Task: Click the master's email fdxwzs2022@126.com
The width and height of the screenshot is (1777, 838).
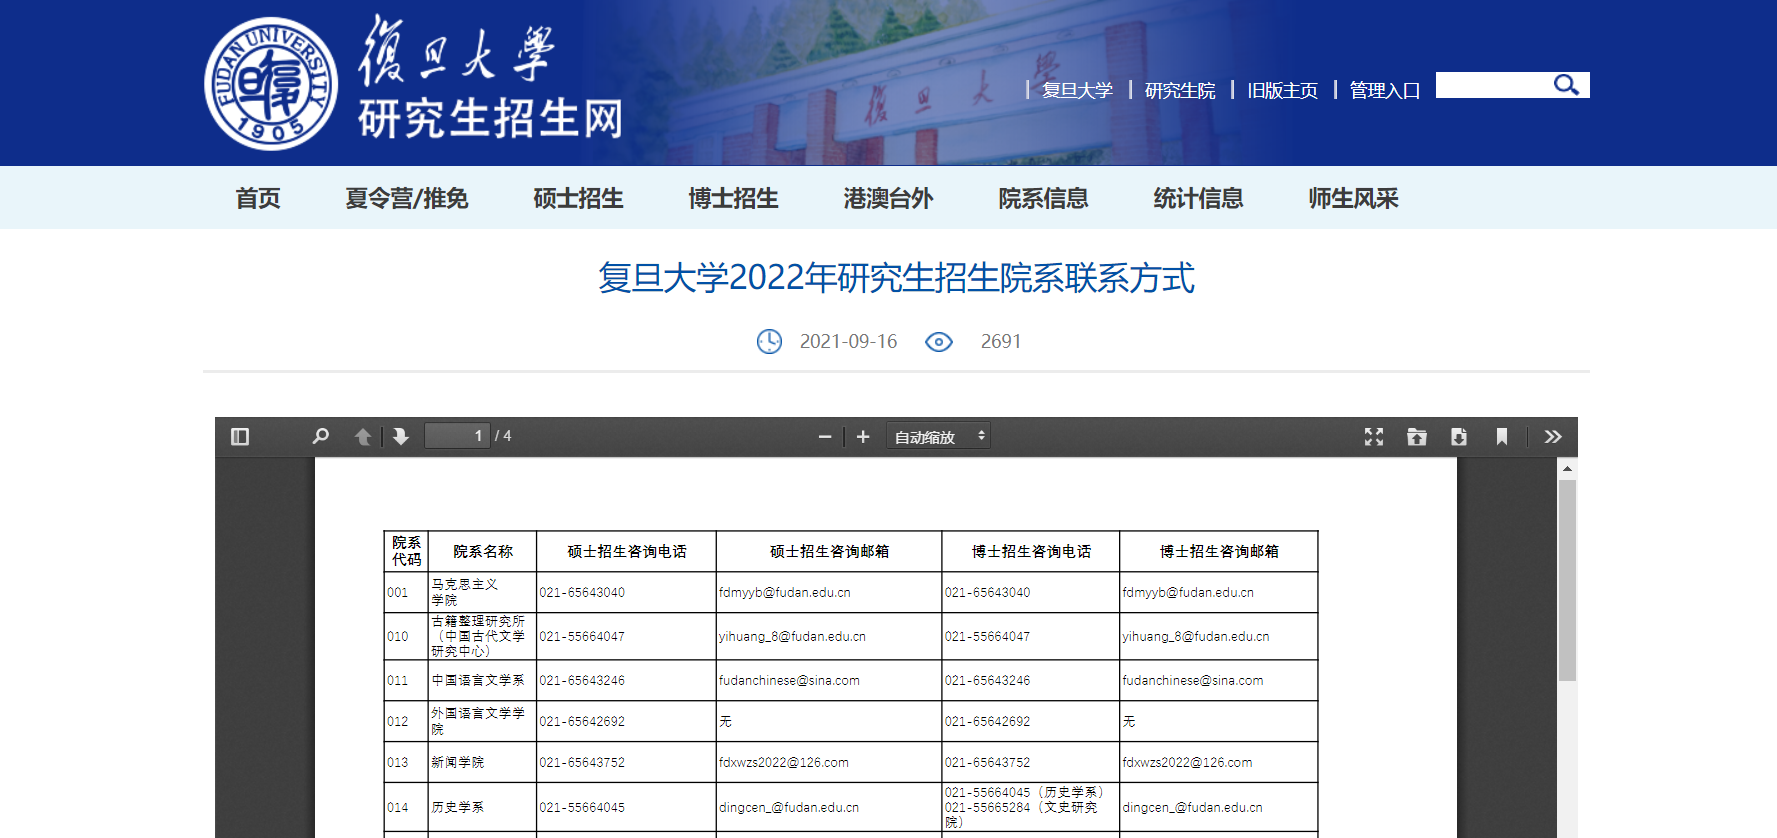Action: (784, 762)
